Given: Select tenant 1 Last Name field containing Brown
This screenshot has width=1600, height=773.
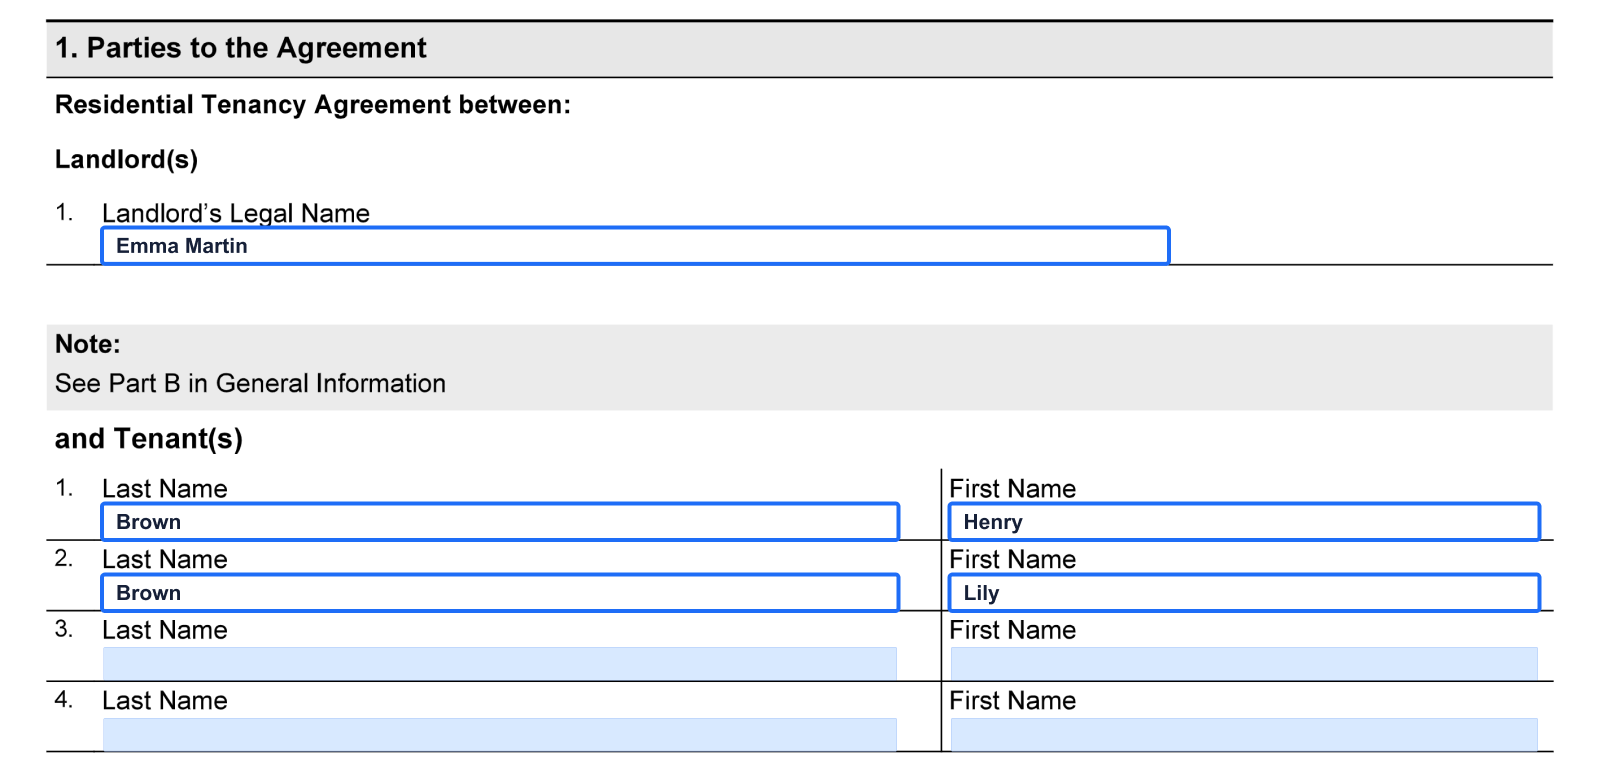Looking at the screenshot, I should [500, 521].
